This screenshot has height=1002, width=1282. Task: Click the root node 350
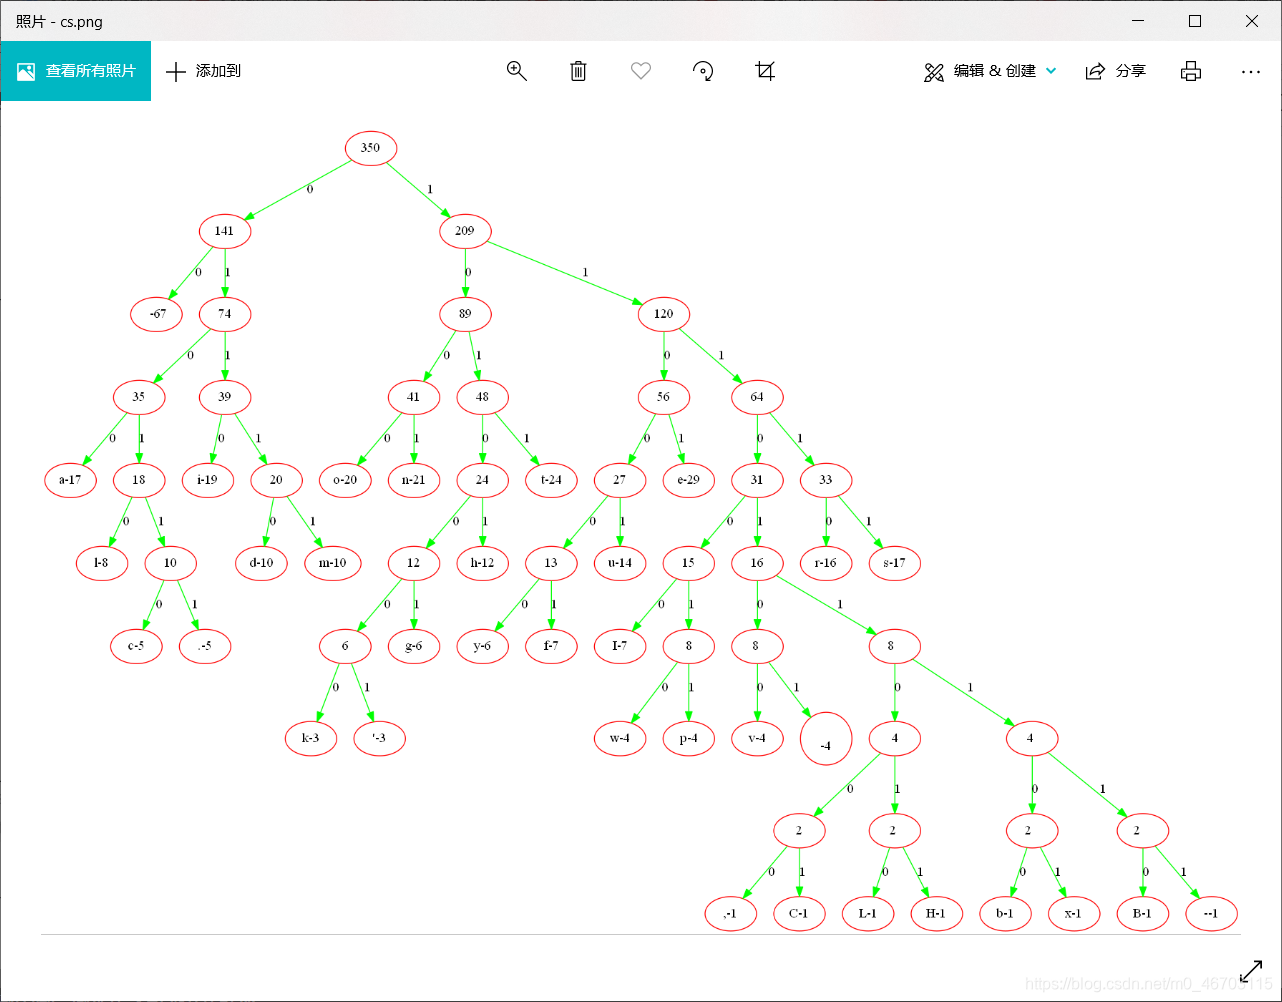click(x=371, y=148)
